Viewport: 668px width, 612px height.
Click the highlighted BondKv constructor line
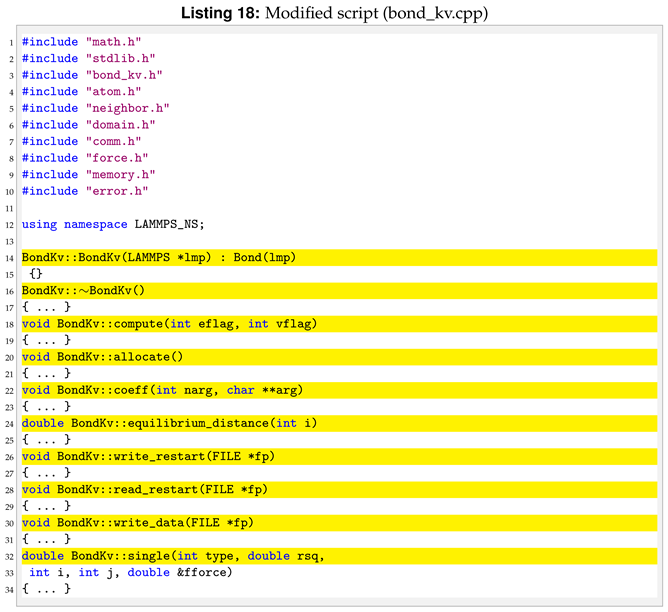pos(339,258)
